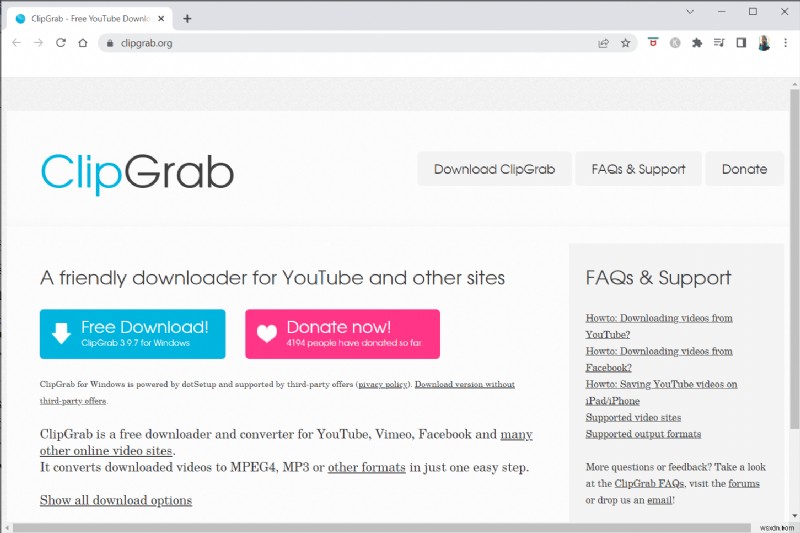Click the grey circular K extension icon

(675, 43)
